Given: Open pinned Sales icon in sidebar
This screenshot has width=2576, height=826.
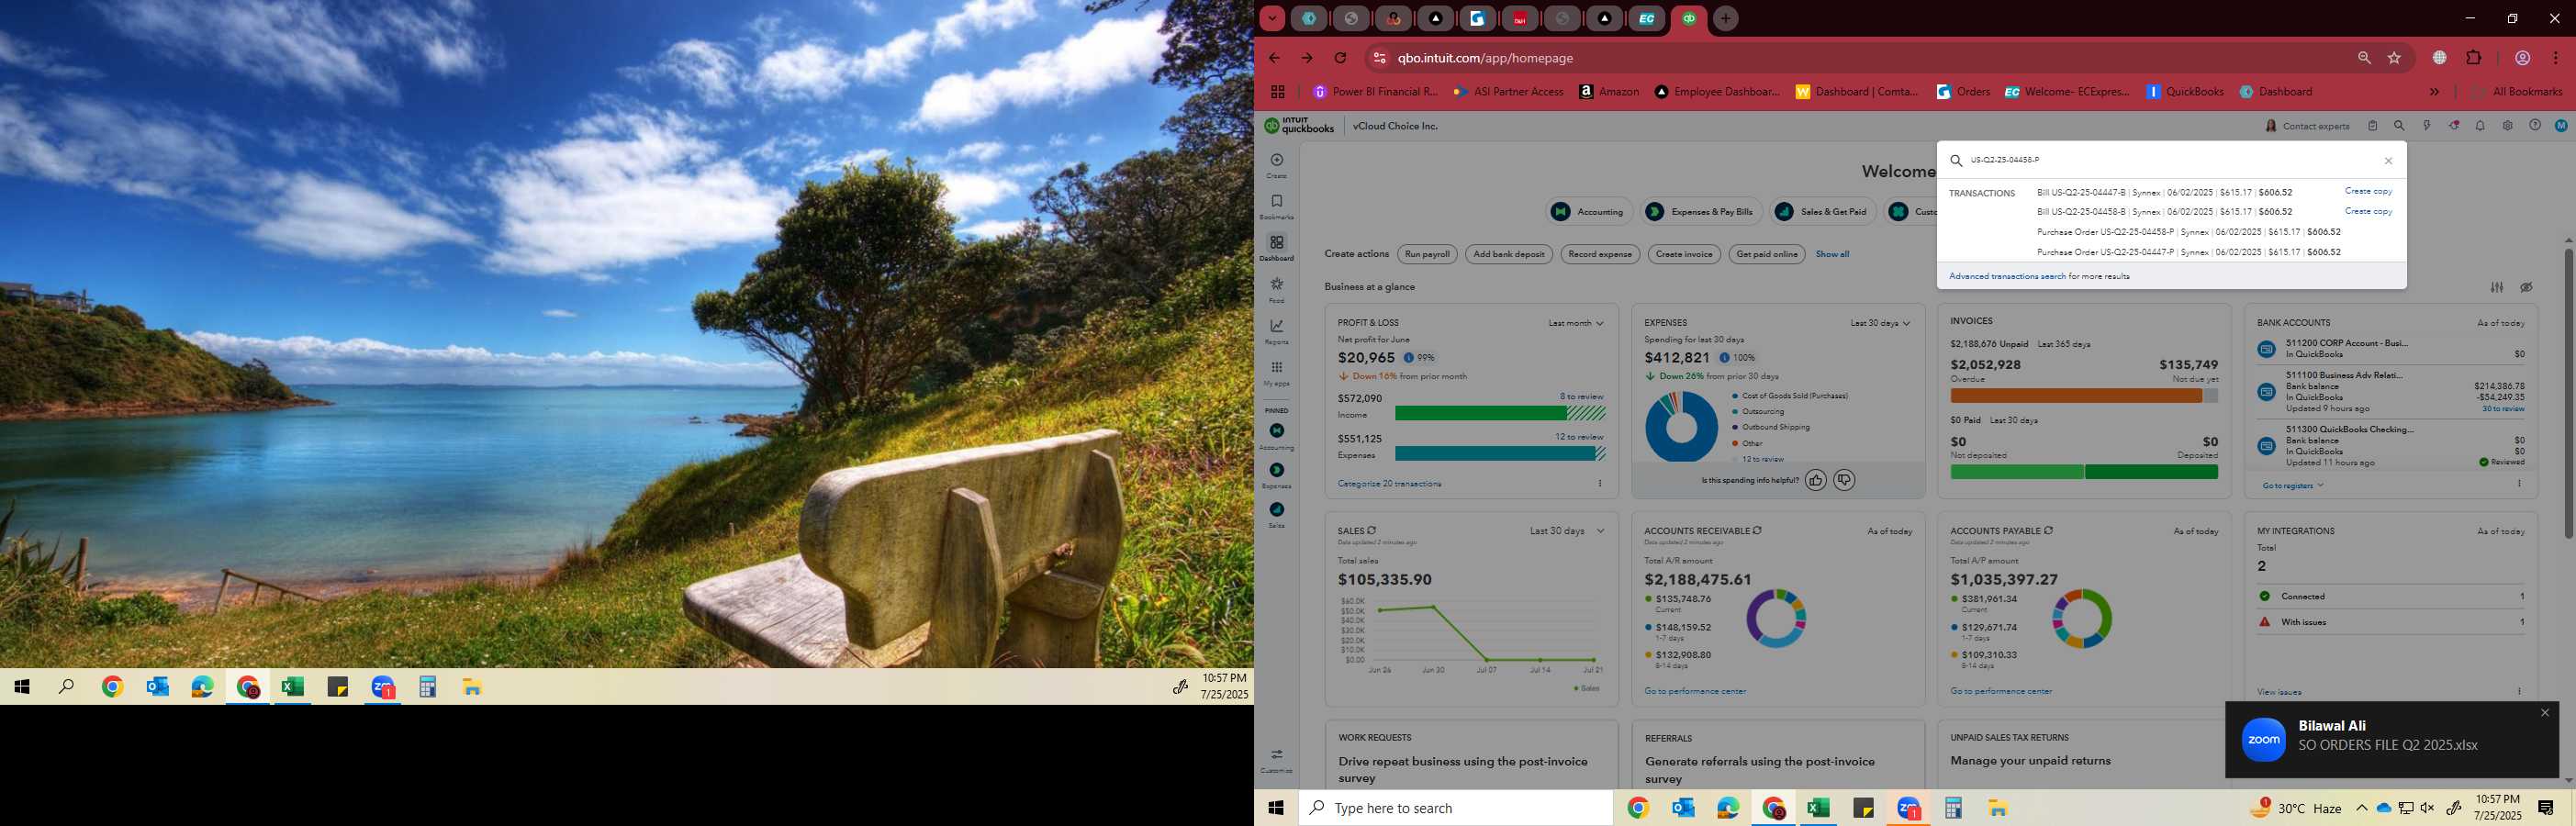Looking at the screenshot, I should point(1276,509).
